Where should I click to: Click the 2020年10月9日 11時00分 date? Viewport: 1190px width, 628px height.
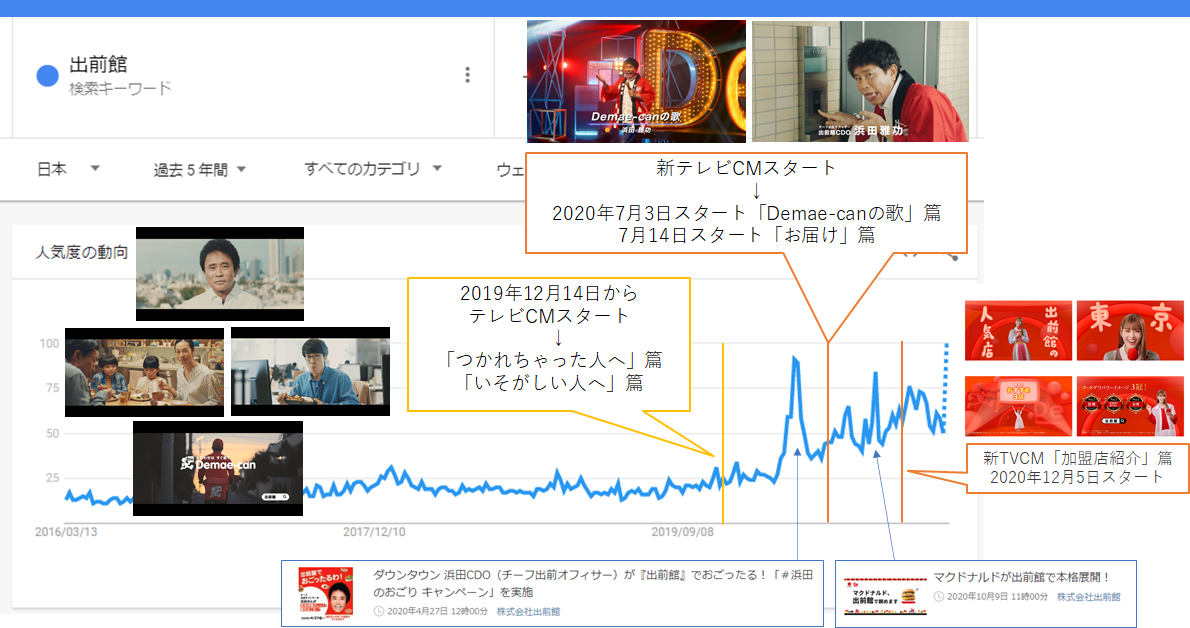997,597
